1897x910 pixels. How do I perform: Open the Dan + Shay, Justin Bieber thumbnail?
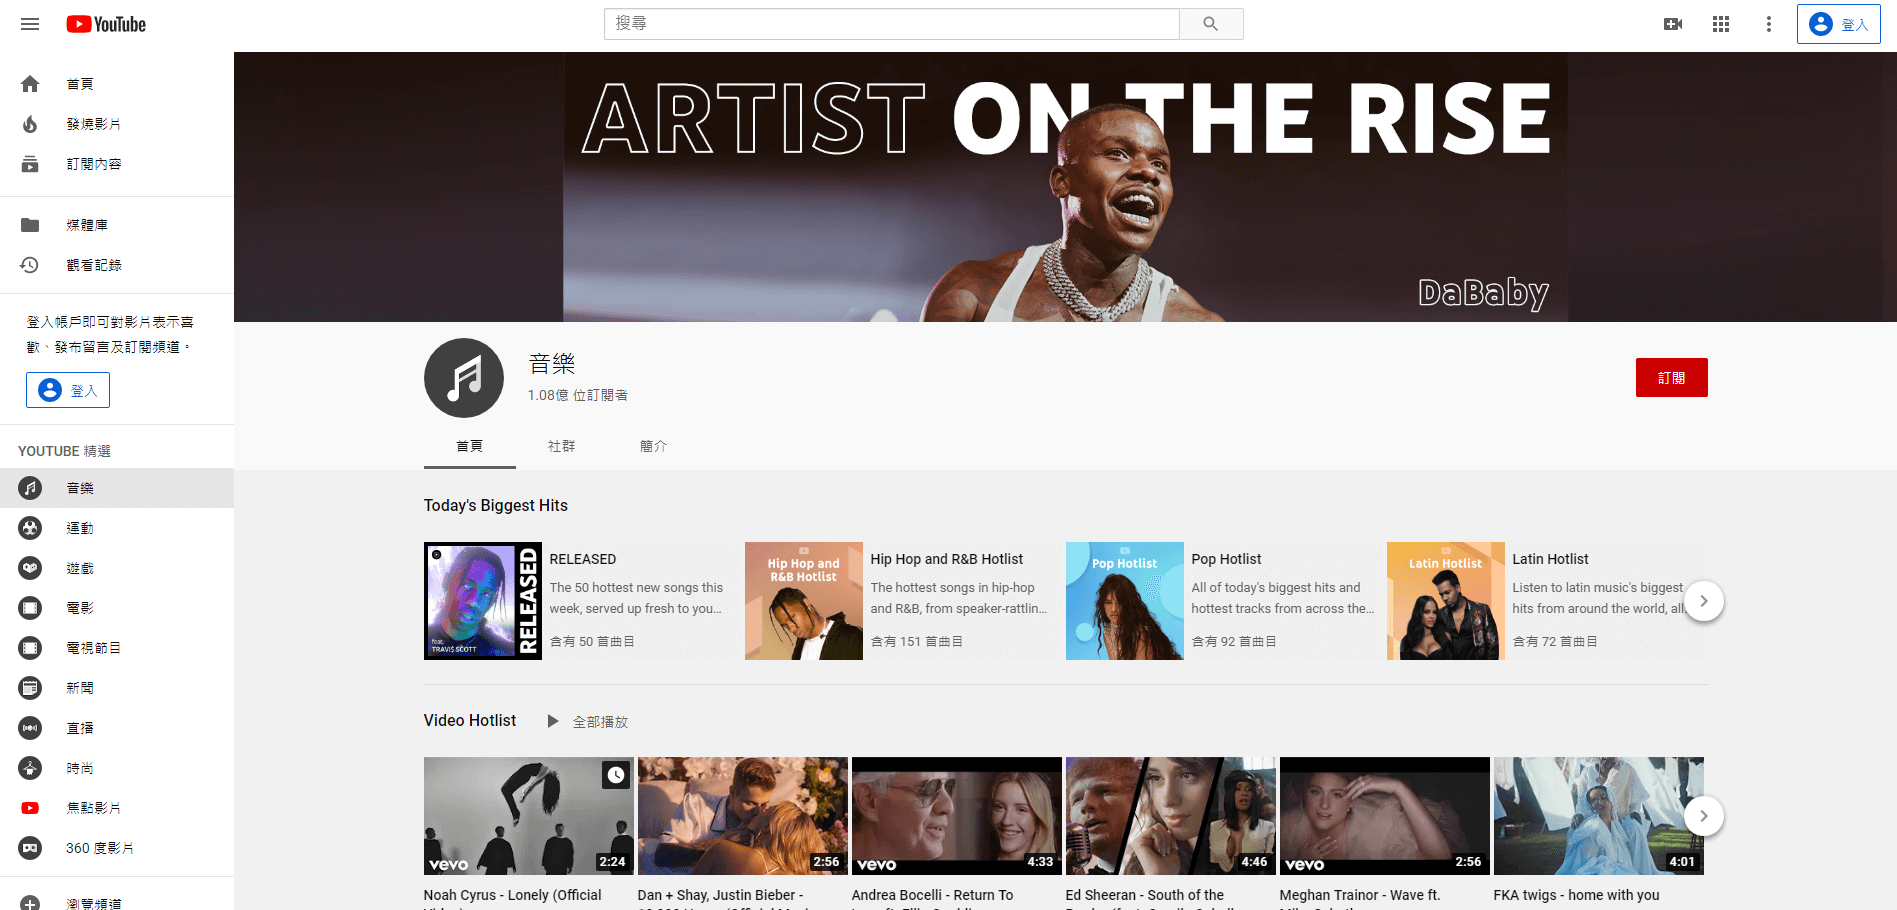tap(743, 816)
